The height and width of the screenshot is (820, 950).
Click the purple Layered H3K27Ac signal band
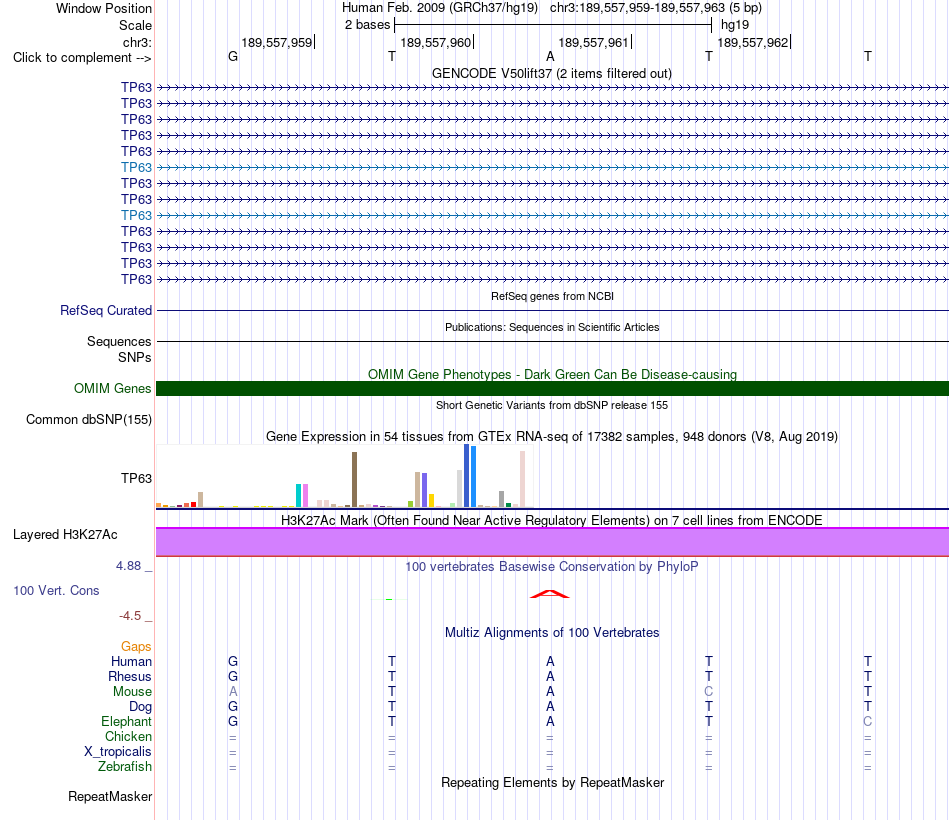(552, 542)
